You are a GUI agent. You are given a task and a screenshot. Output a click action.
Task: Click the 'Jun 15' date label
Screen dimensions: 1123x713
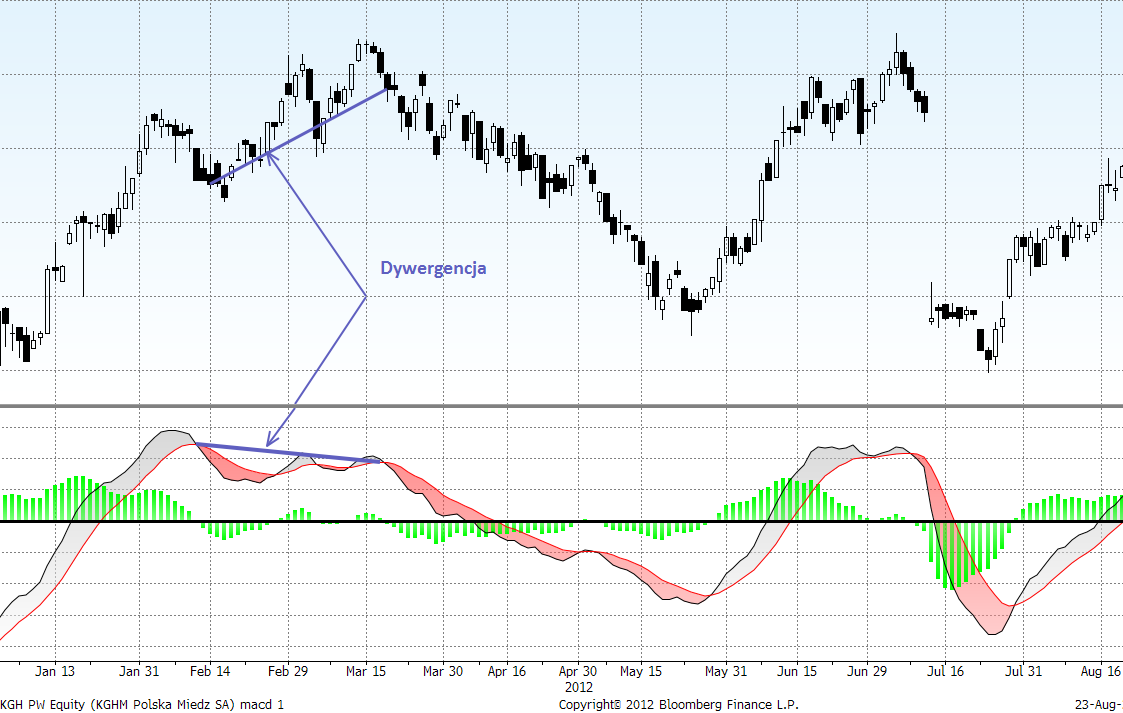797,671
